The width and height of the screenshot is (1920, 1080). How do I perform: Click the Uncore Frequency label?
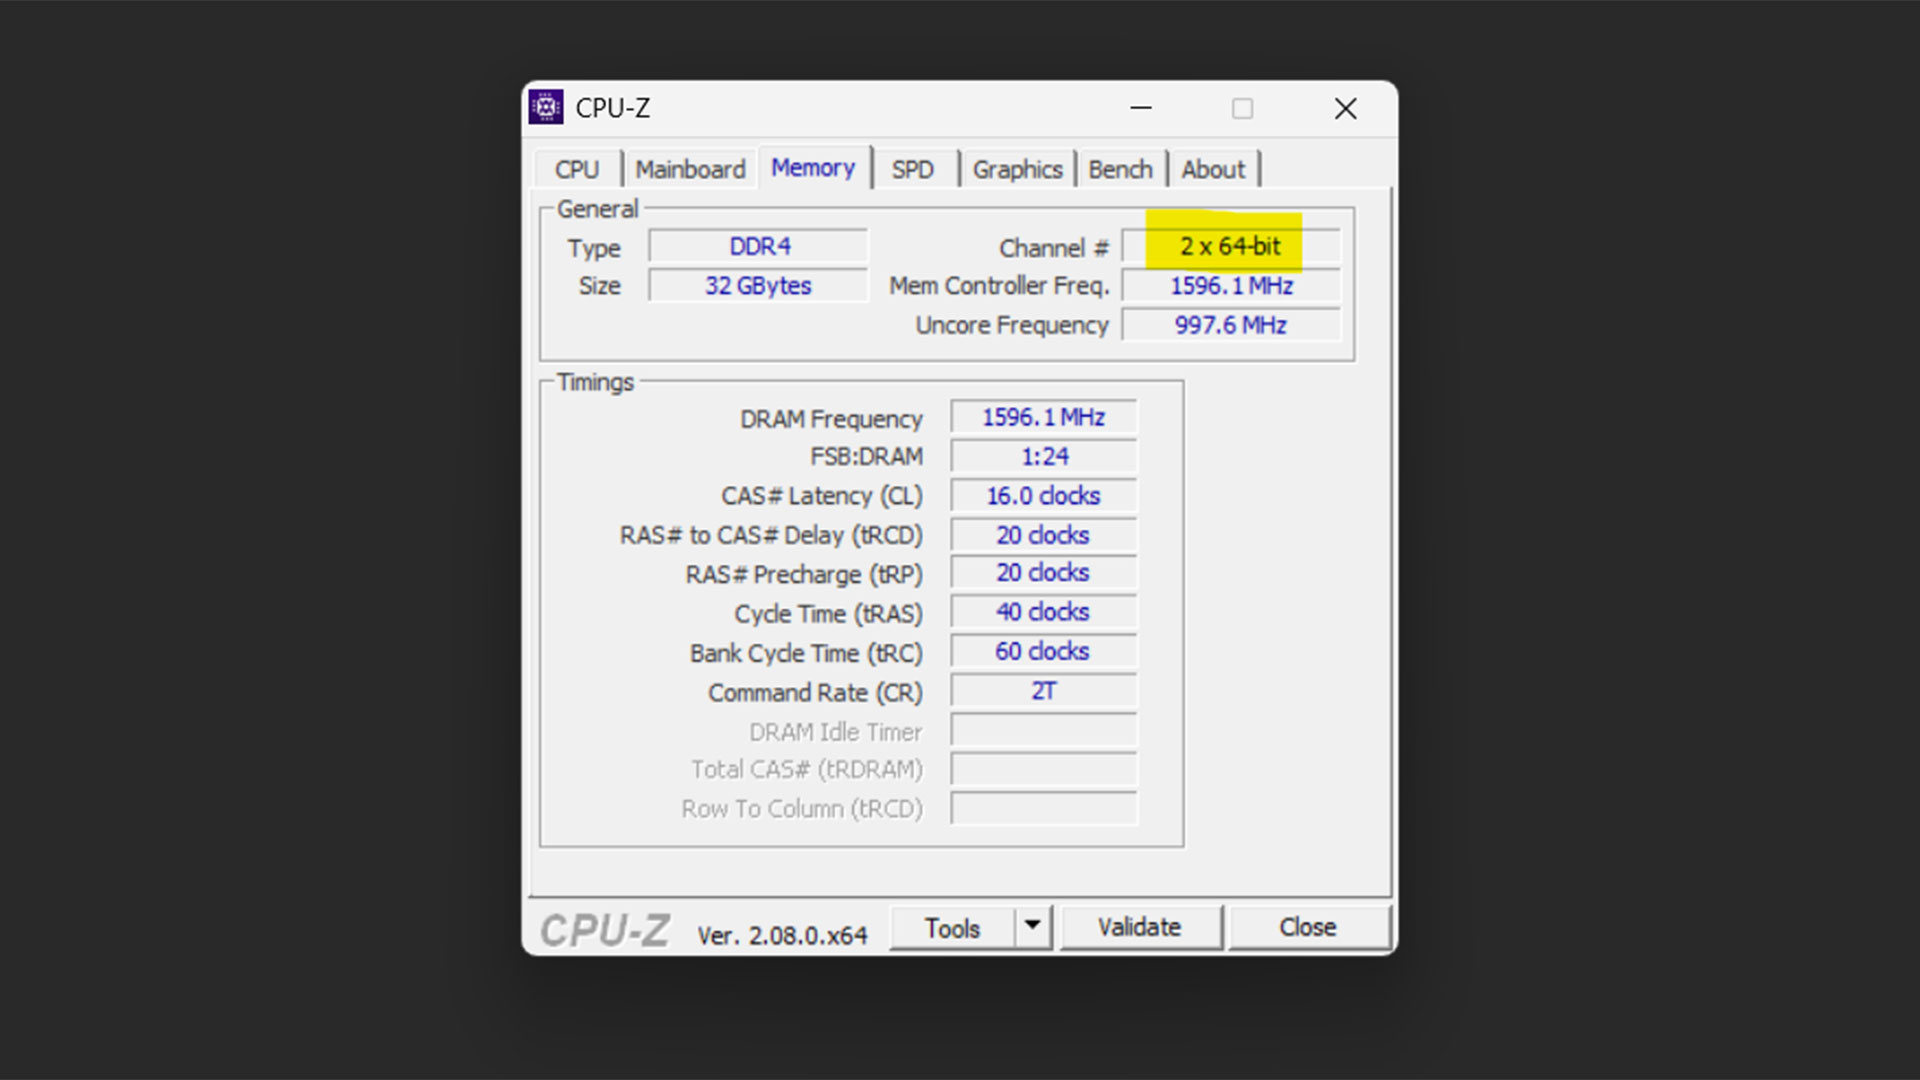pos(1012,325)
